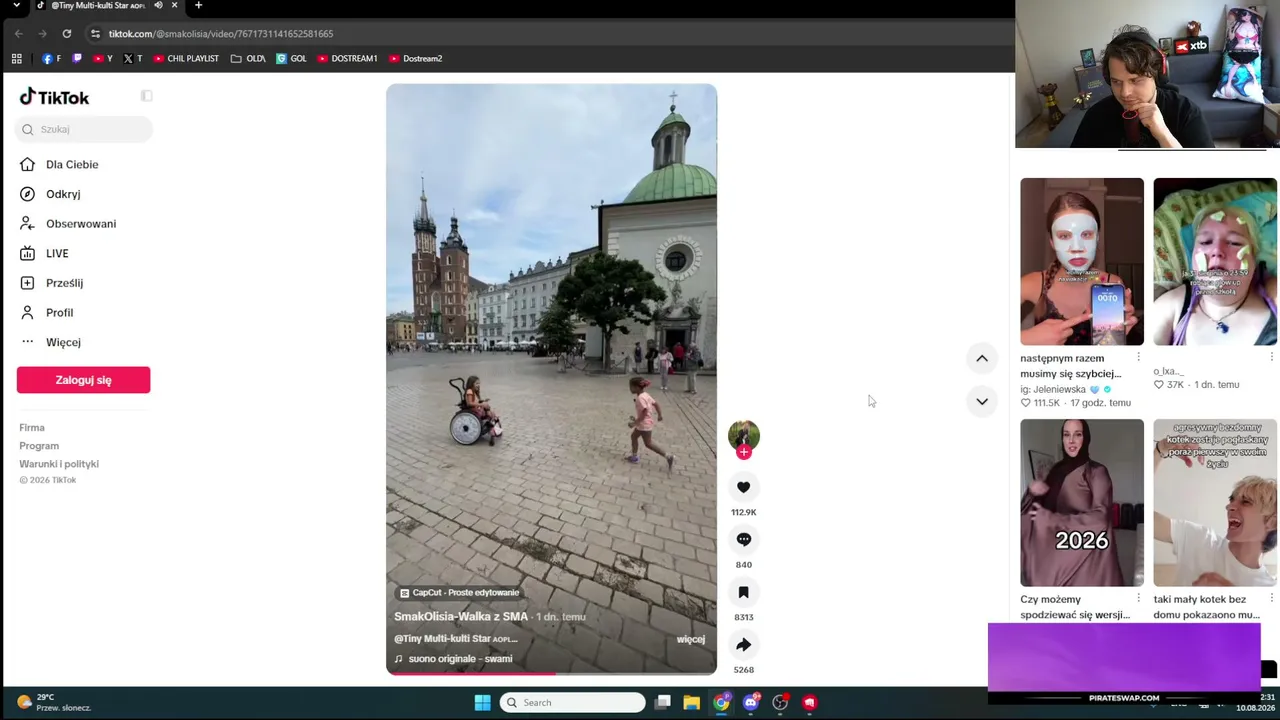The height and width of the screenshot is (720, 1280).
Task: Open the Firma footer link
Action: pyautogui.click(x=32, y=428)
